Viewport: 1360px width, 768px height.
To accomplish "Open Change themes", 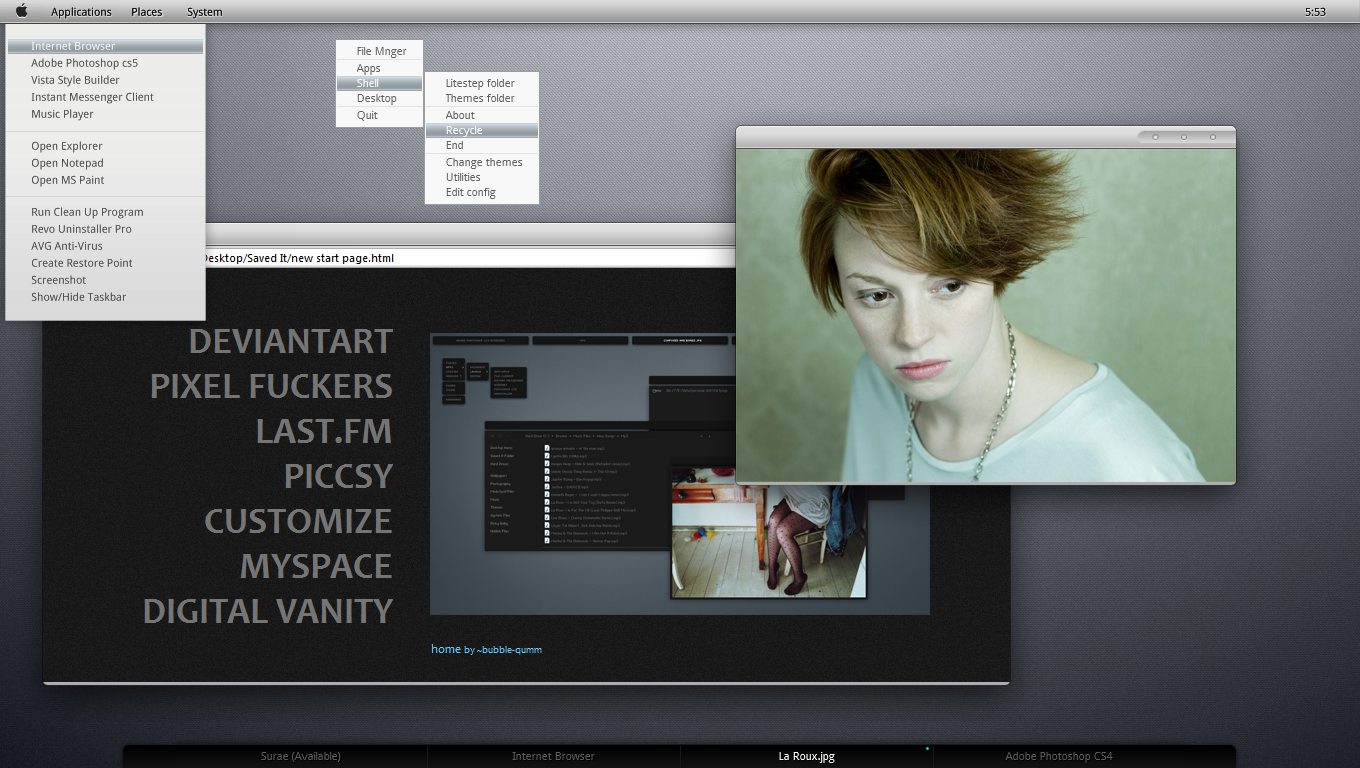I will click(x=482, y=162).
